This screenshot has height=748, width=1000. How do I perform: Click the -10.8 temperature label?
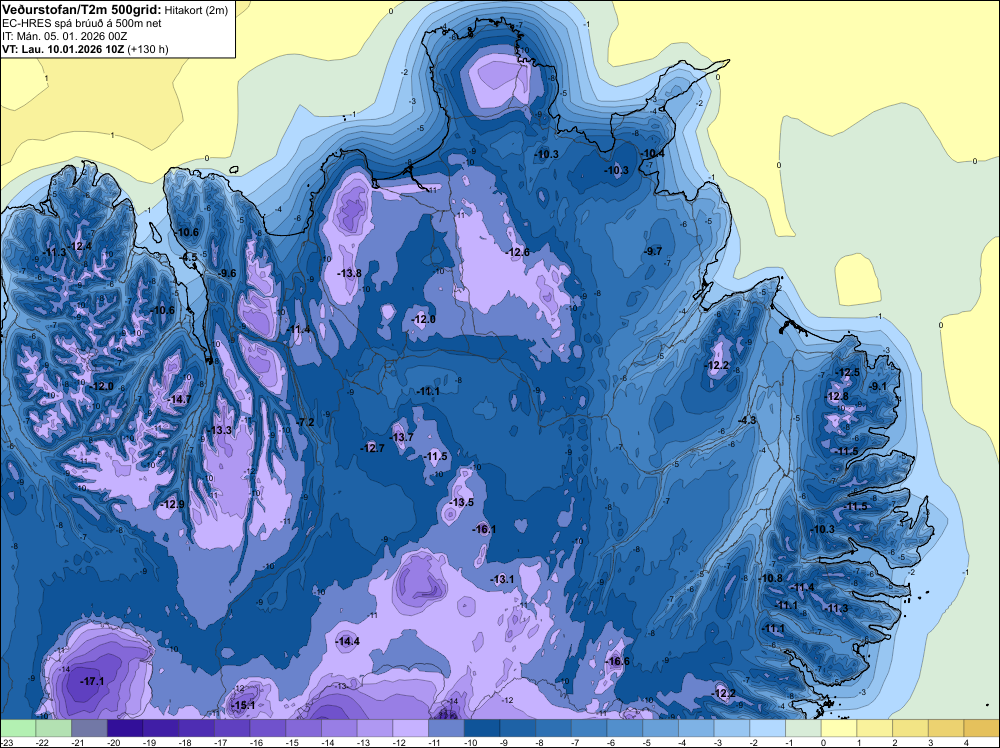[771, 578]
